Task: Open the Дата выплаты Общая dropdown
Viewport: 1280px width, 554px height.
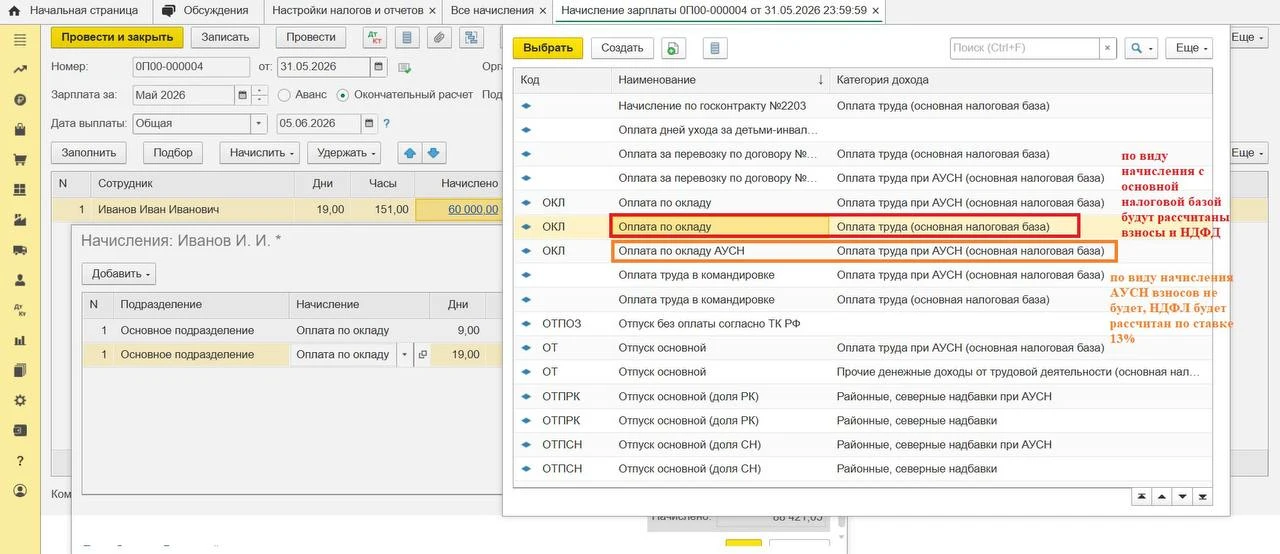Action: 259,123
